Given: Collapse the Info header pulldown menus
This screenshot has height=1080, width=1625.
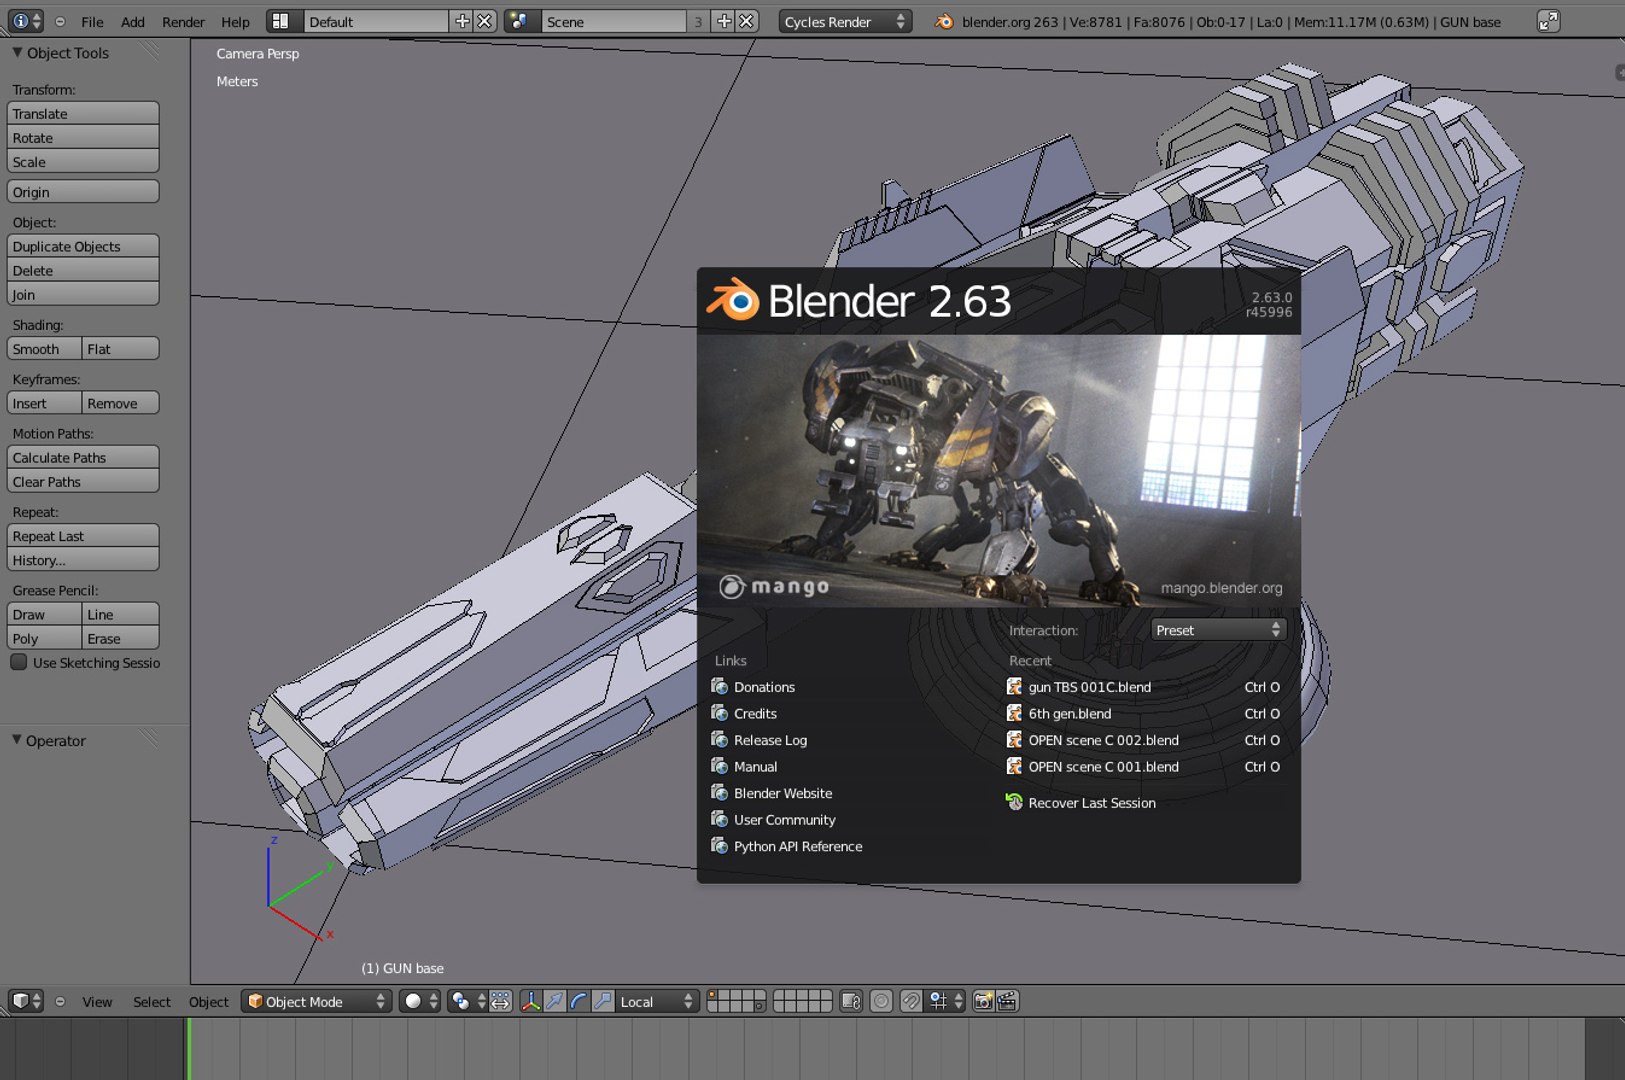Looking at the screenshot, I should [x=60, y=21].
